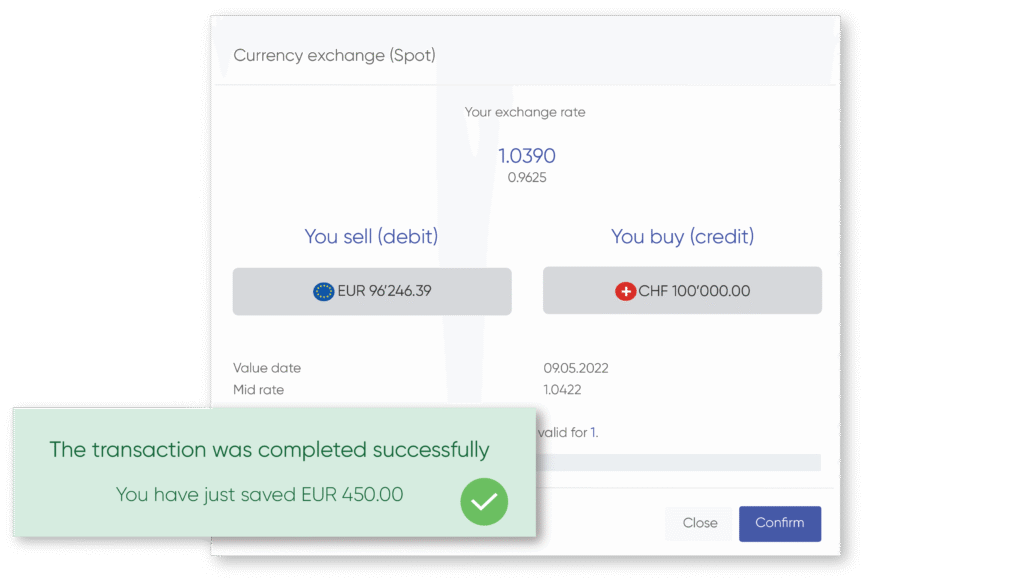Select the 'You sell (debit)' amount field

(371, 291)
